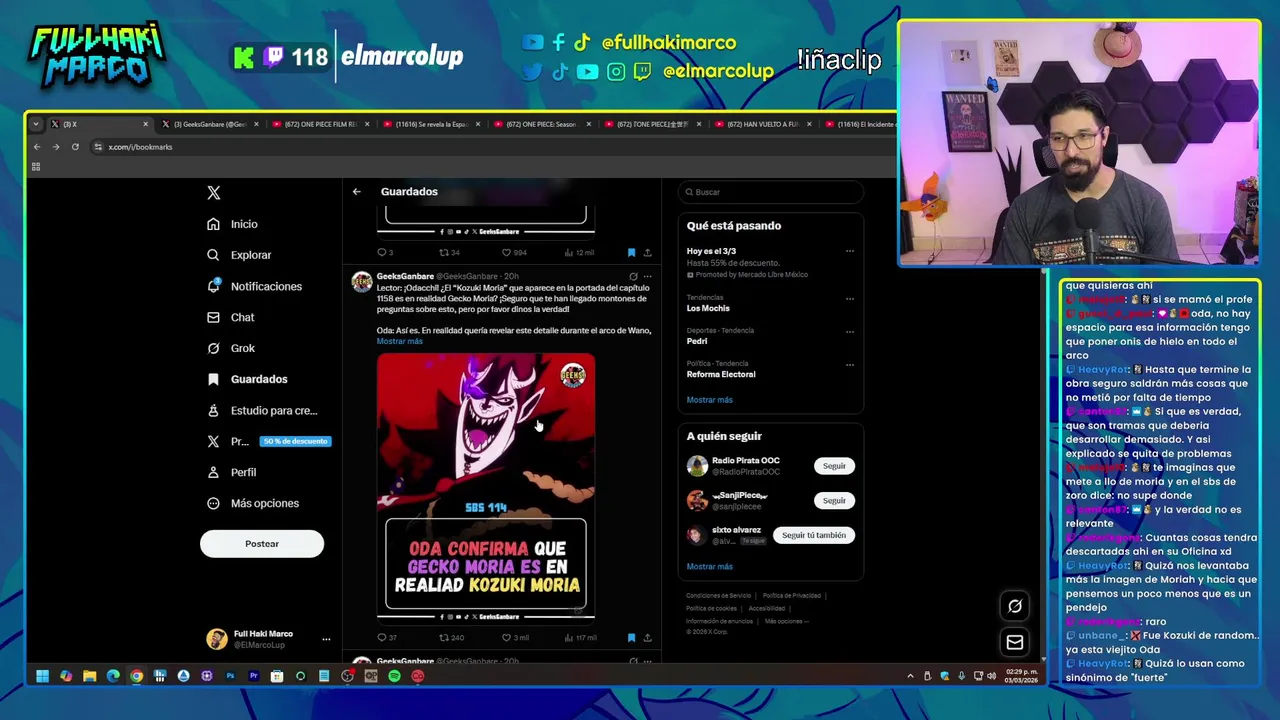Open more options on Moria post

coord(647,276)
